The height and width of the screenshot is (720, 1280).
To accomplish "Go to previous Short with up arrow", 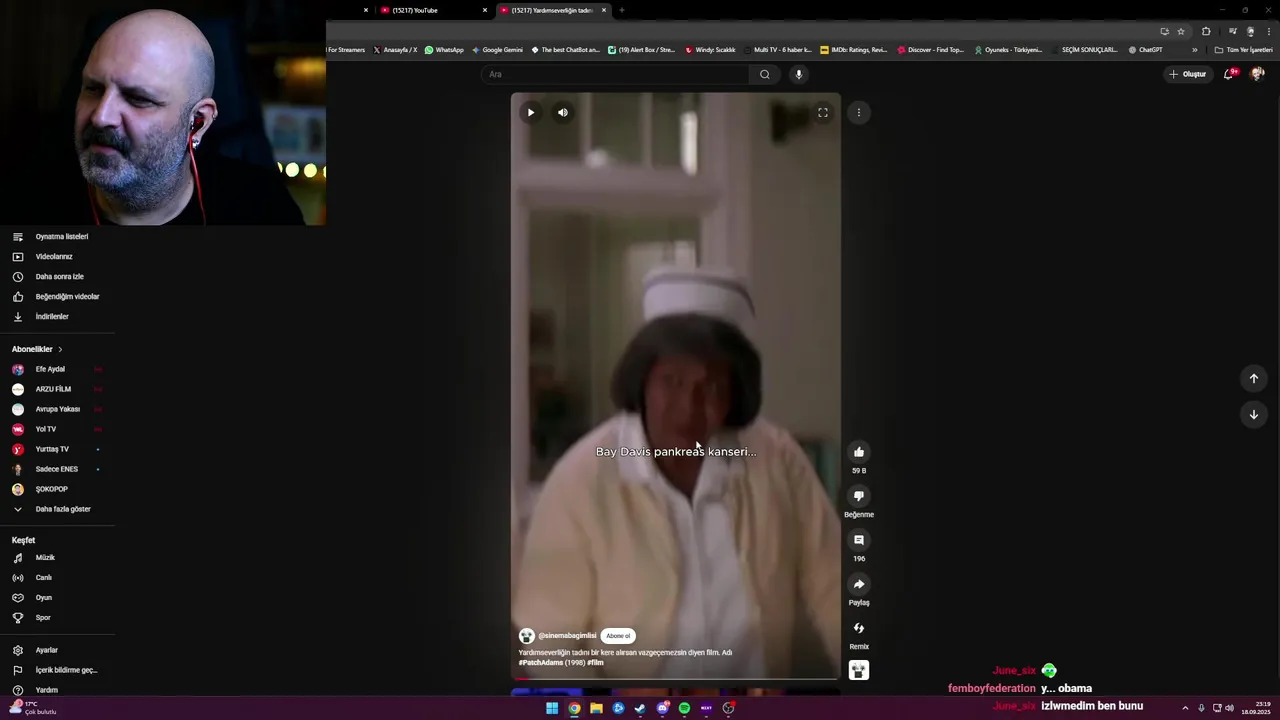I will [x=1254, y=378].
